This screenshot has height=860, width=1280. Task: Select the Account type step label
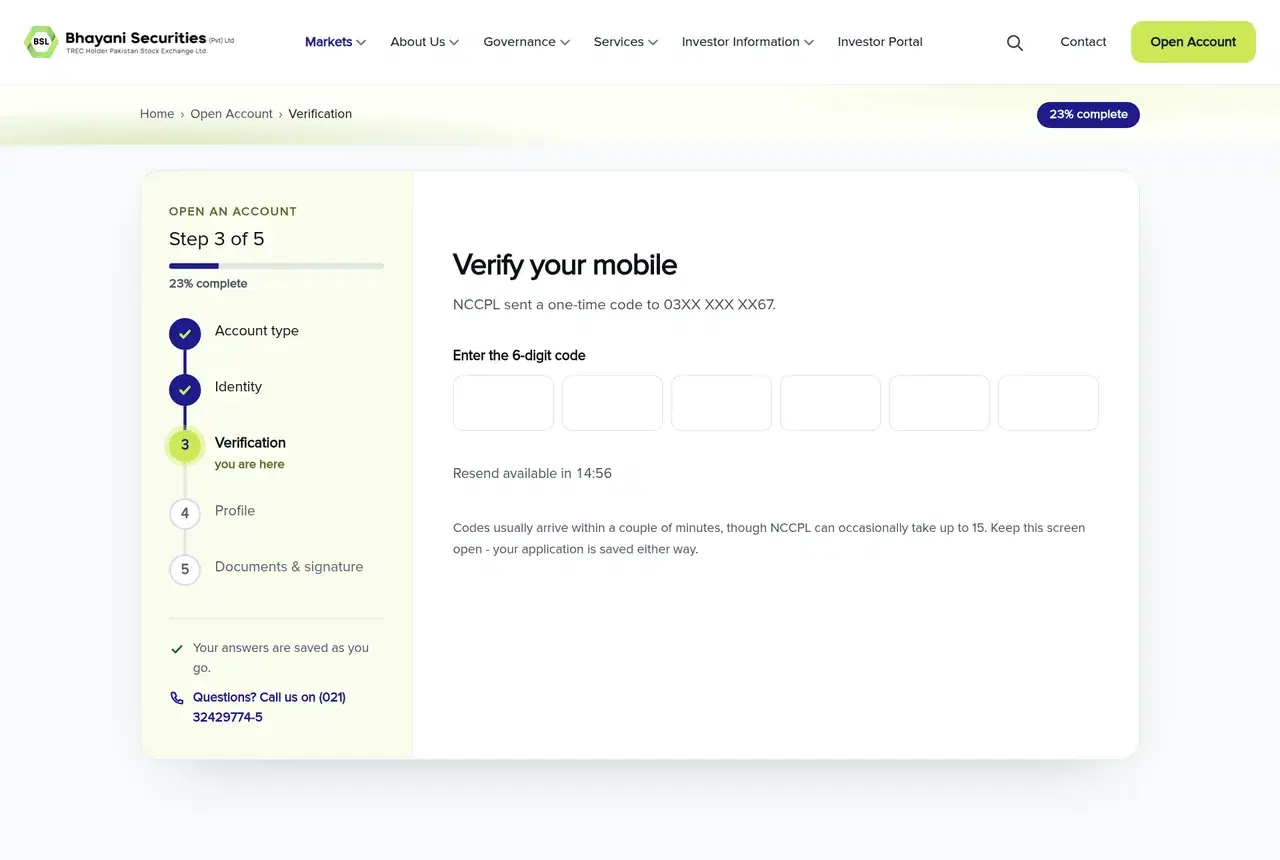click(x=257, y=331)
